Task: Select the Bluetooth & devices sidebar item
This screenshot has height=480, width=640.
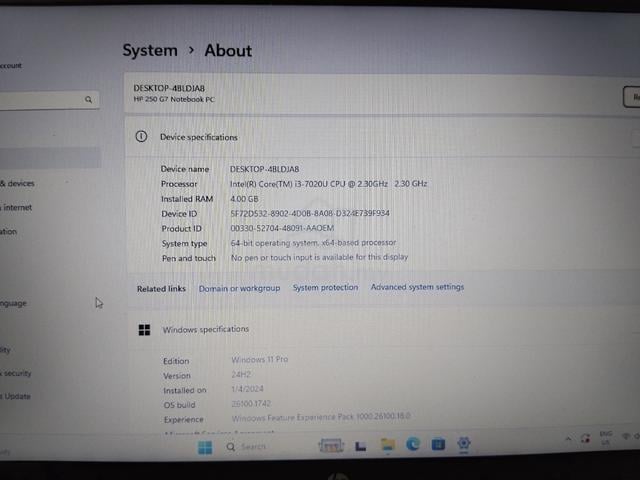Action: (17, 183)
